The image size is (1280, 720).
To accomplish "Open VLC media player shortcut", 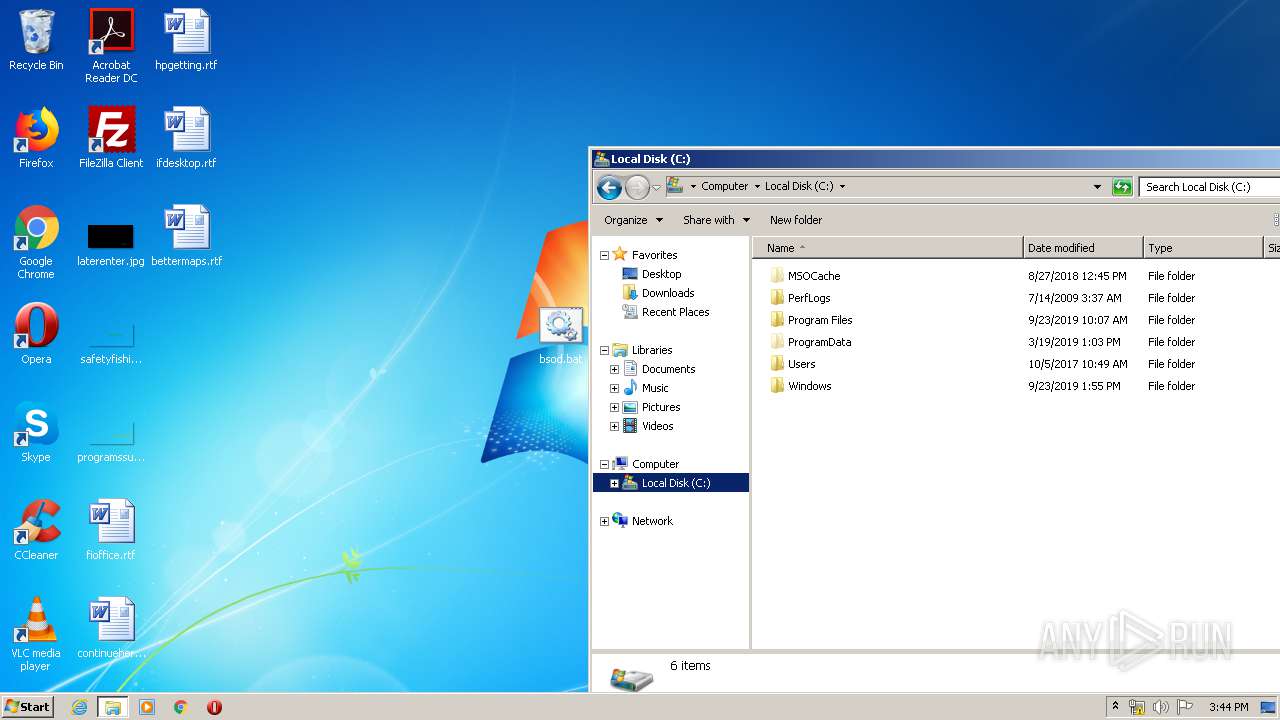I will [x=36, y=634].
